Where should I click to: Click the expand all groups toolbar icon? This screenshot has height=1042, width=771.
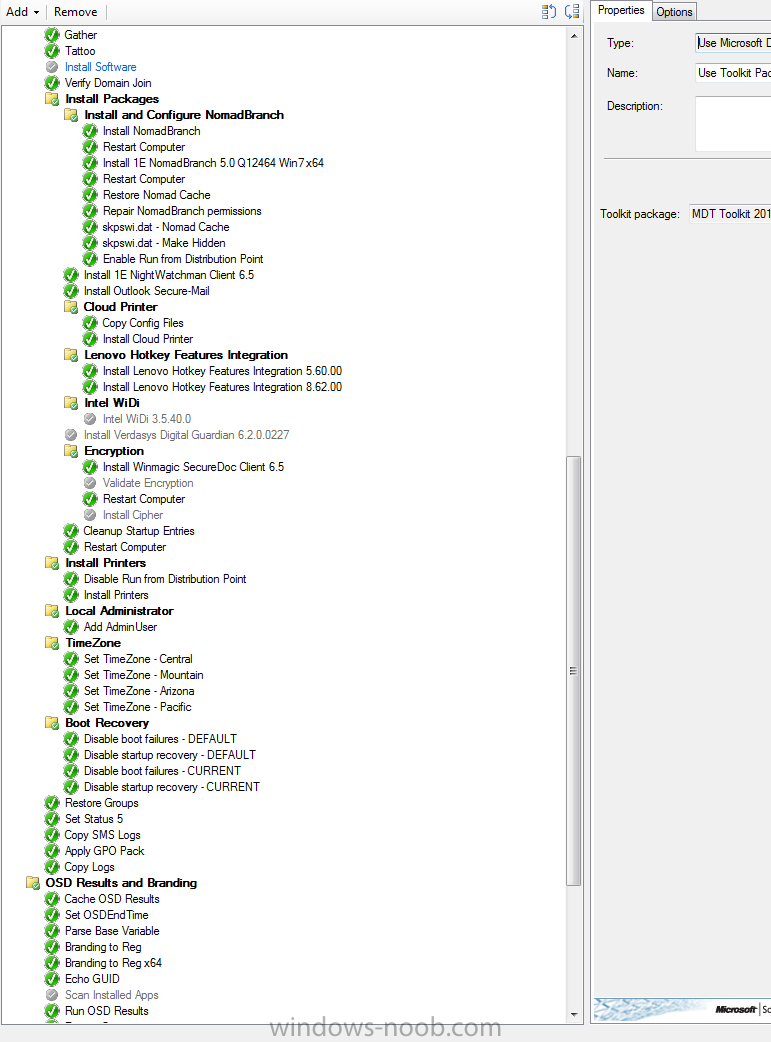[548, 11]
